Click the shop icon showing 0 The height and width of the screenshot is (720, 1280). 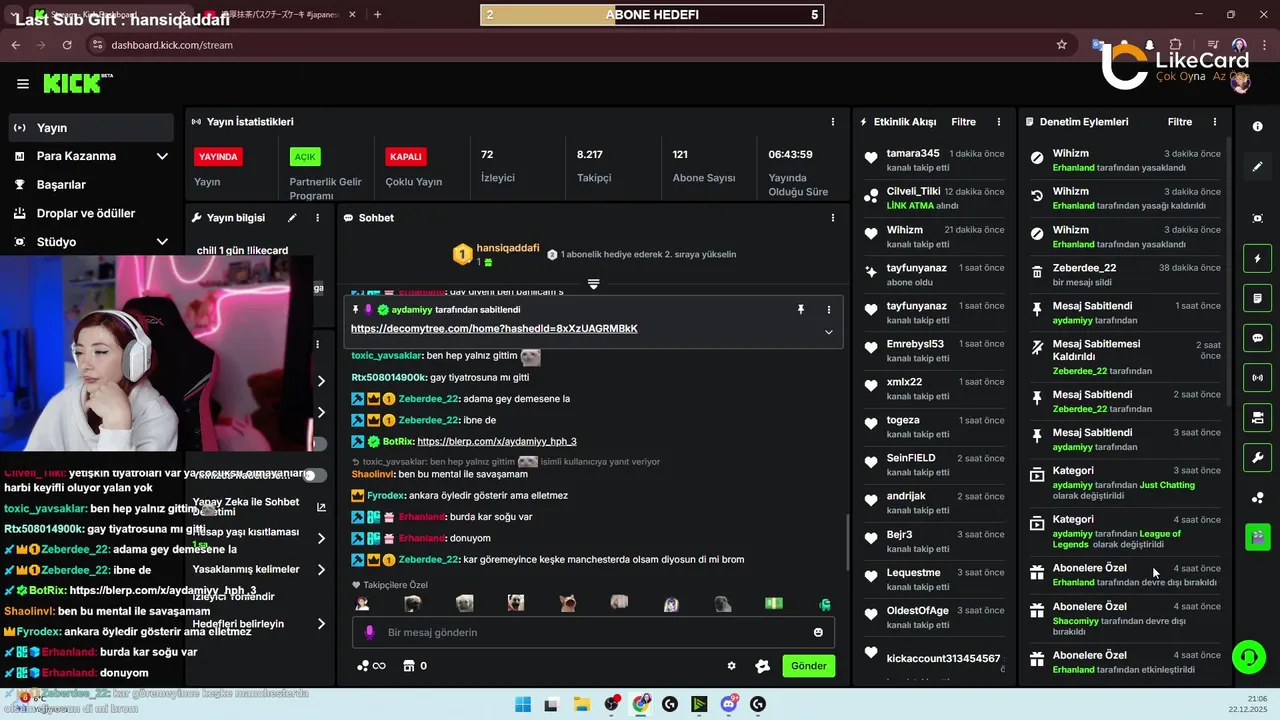tap(415, 666)
